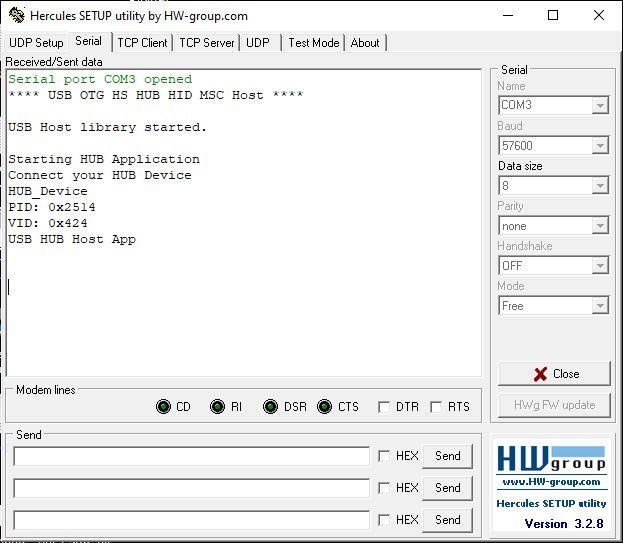
Task: Click the second Send text input field
Action: pyautogui.click(x=192, y=488)
